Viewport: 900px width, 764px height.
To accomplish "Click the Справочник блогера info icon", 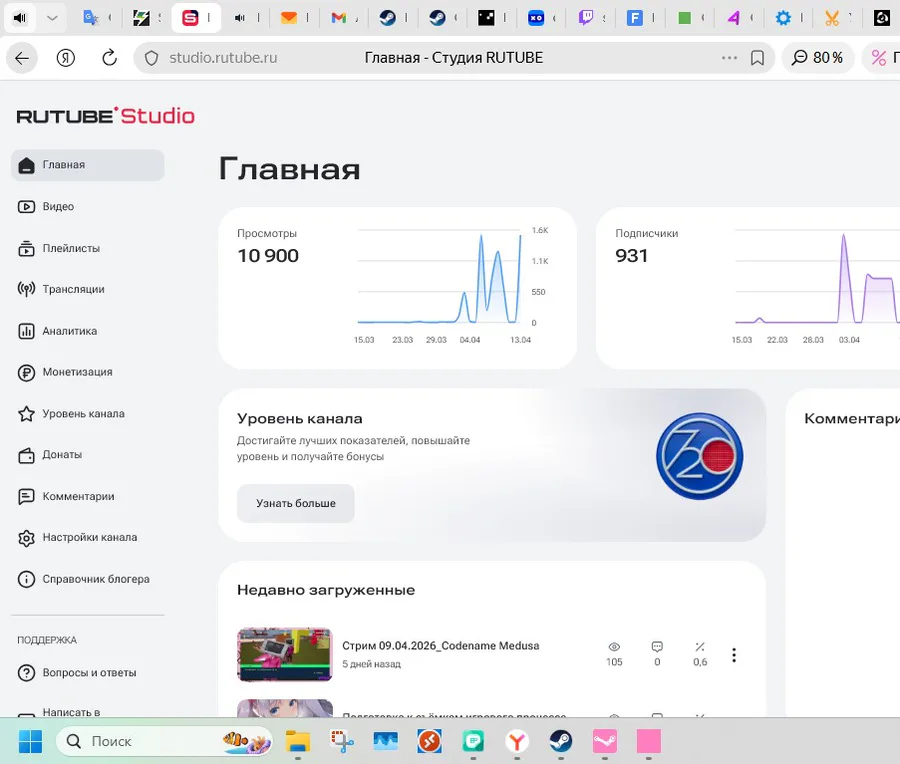I will (x=26, y=579).
